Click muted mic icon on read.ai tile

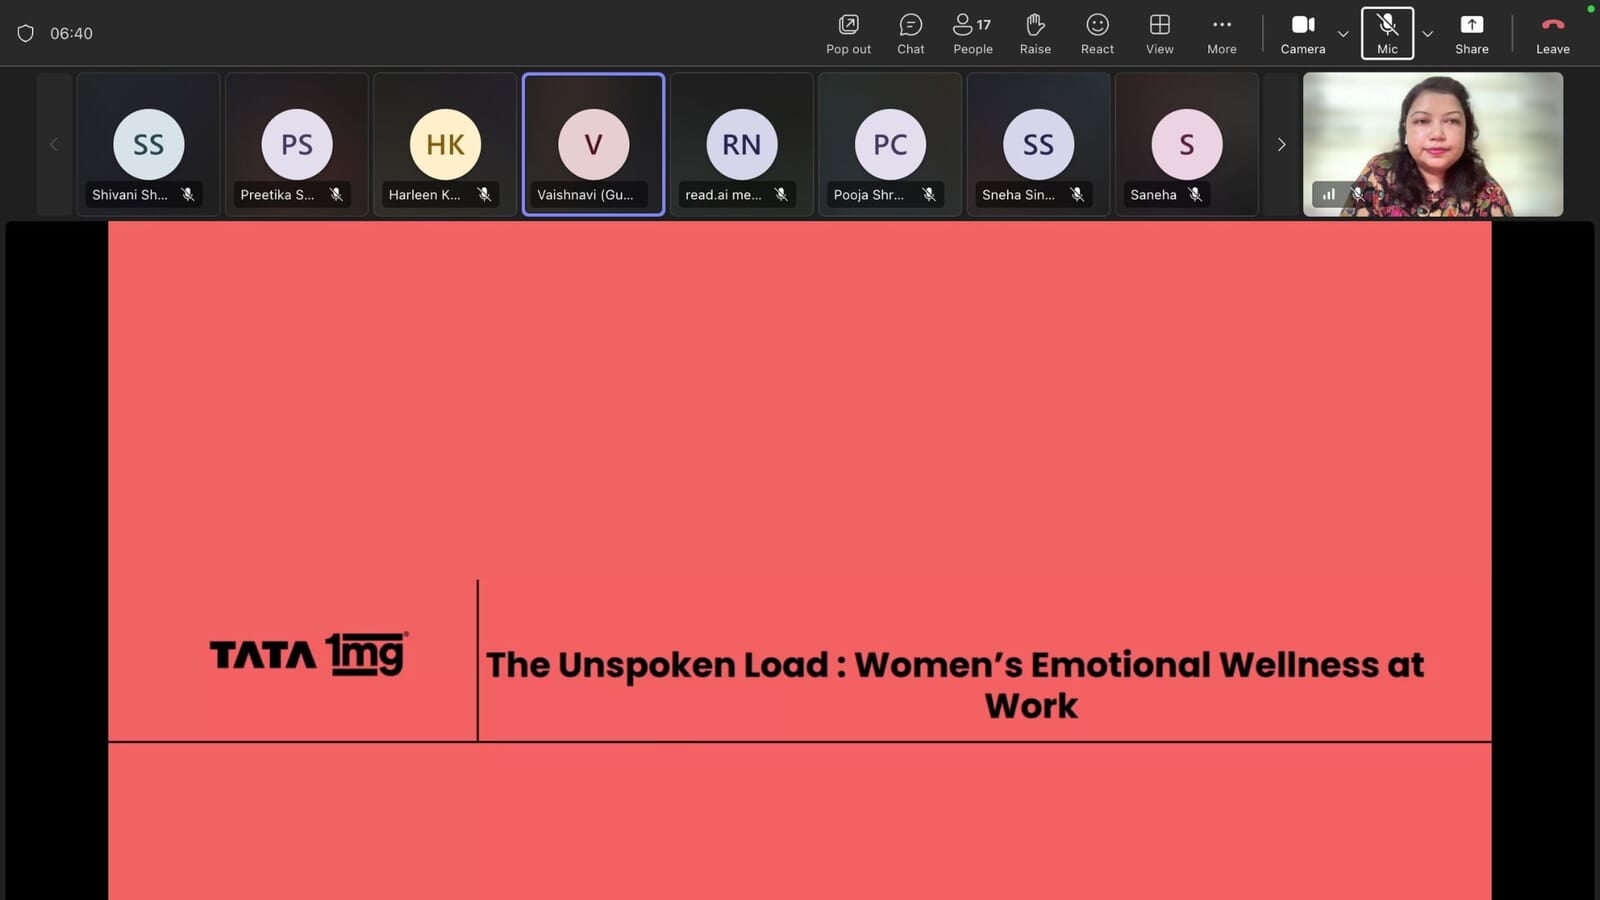(x=781, y=194)
